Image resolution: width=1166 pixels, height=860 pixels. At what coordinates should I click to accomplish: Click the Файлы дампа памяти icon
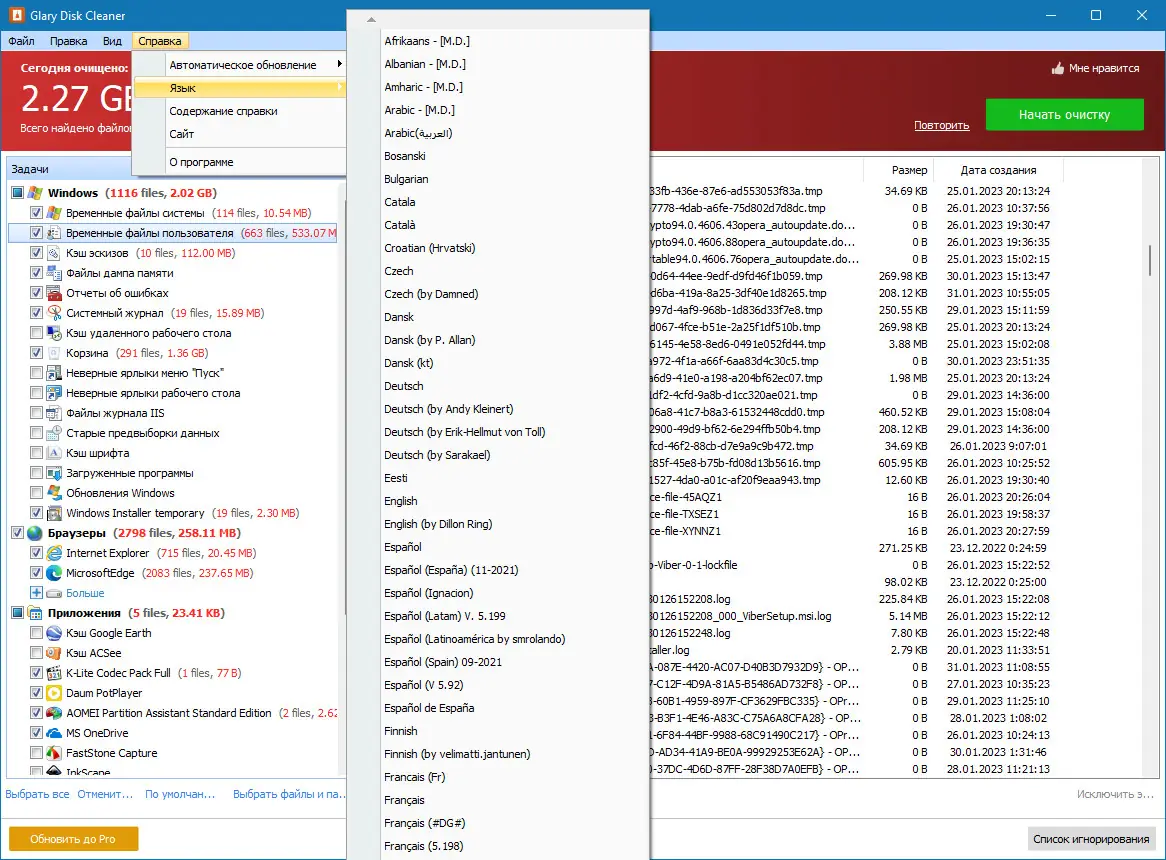pos(54,273)
